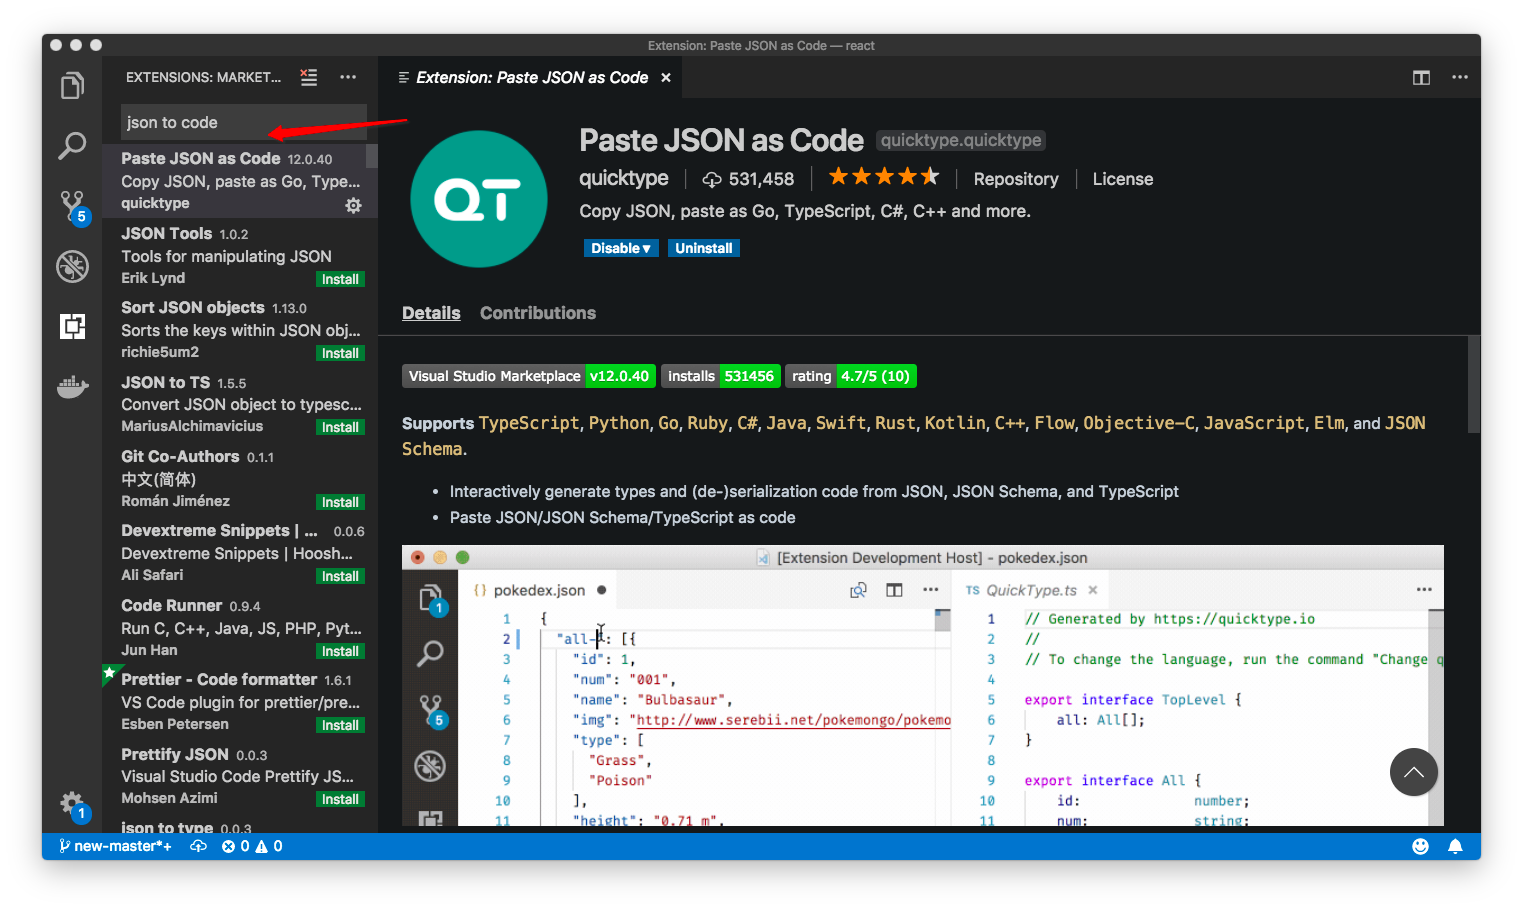Click the install count cloud icon
The height and width of the screenshot is (910, 1523).
(x=712, y=179)
